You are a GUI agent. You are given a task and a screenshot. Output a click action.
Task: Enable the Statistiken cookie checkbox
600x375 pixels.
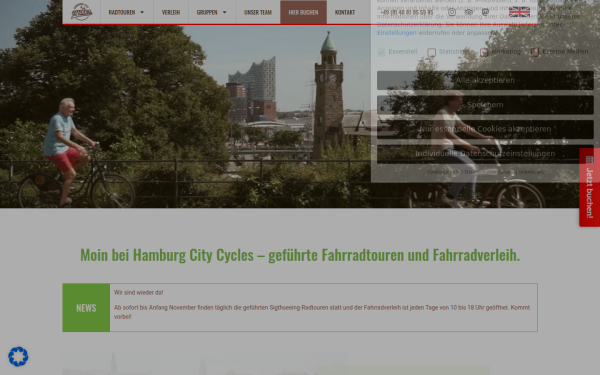[432, 52]
